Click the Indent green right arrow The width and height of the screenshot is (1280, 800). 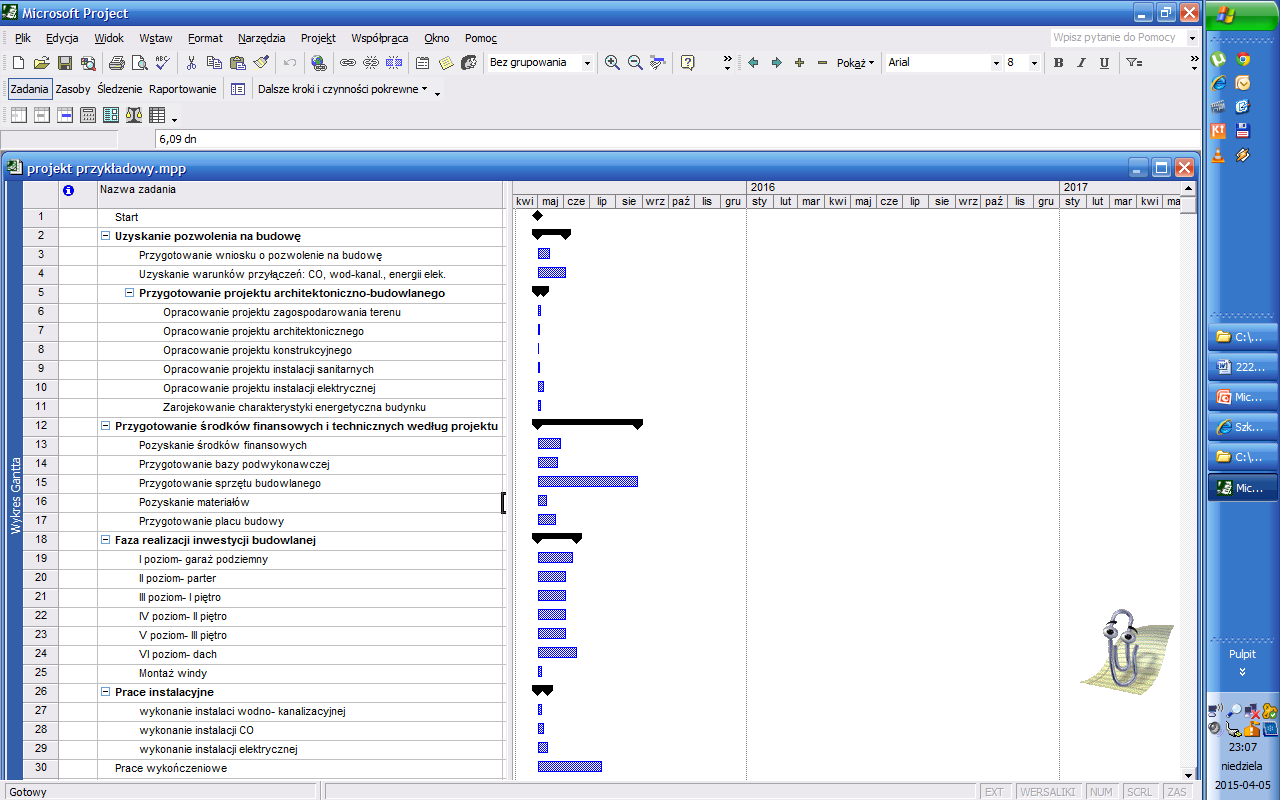(776, 63)
